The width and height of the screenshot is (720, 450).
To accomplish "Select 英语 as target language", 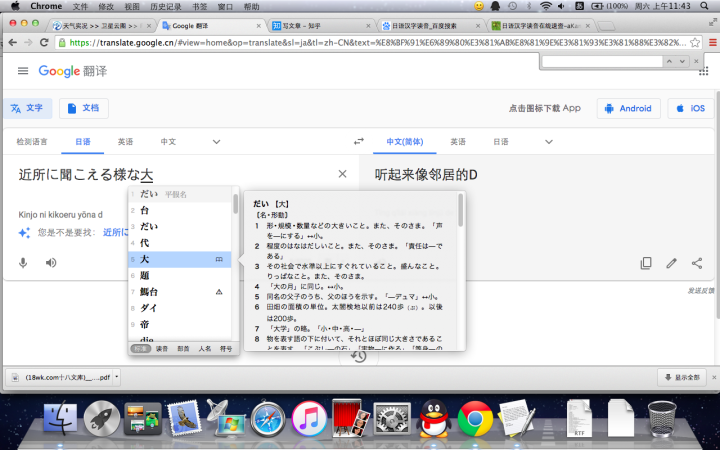I will click(x=458, y=141).
